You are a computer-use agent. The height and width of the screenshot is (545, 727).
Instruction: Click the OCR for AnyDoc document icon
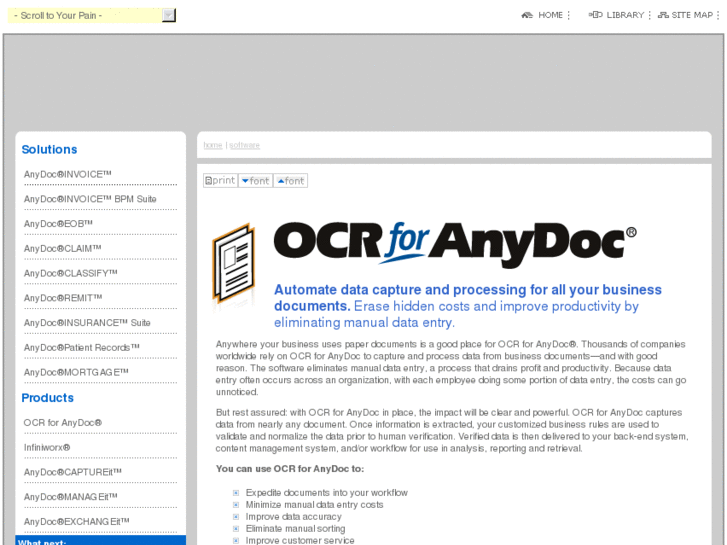pyautogui.click(x=234, y=263)
